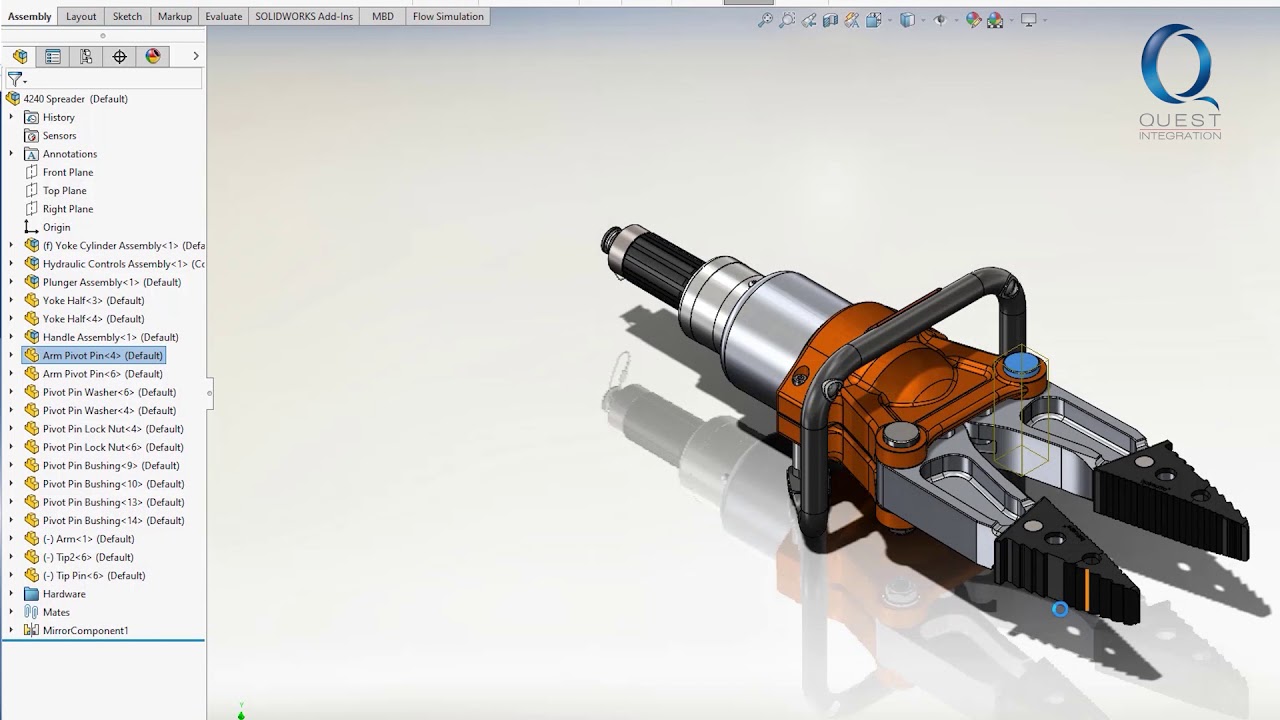Click the Right Plane icon in tree
The height and width of the screenshot is (720, 1280).
point(32,209)
